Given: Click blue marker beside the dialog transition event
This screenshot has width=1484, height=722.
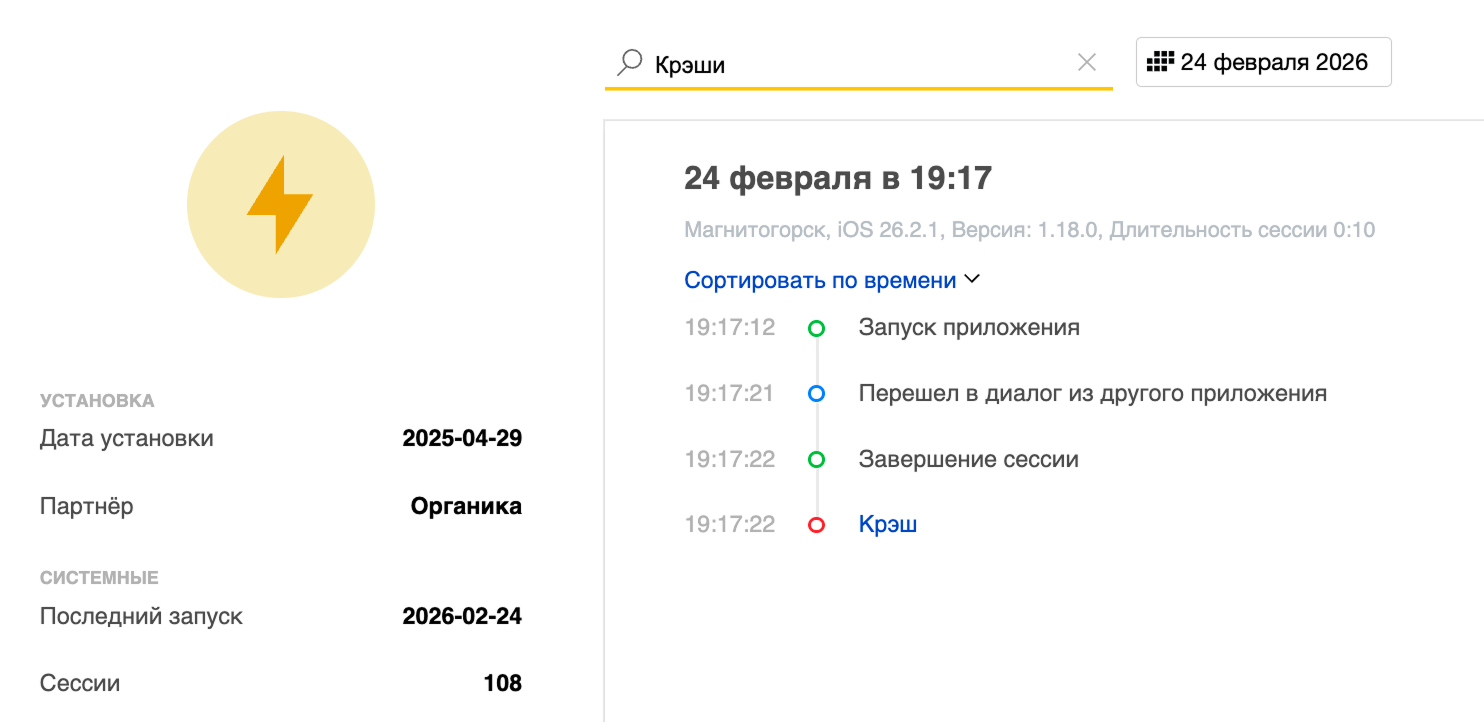Looking at the screenshot, I should click(817, 393).
